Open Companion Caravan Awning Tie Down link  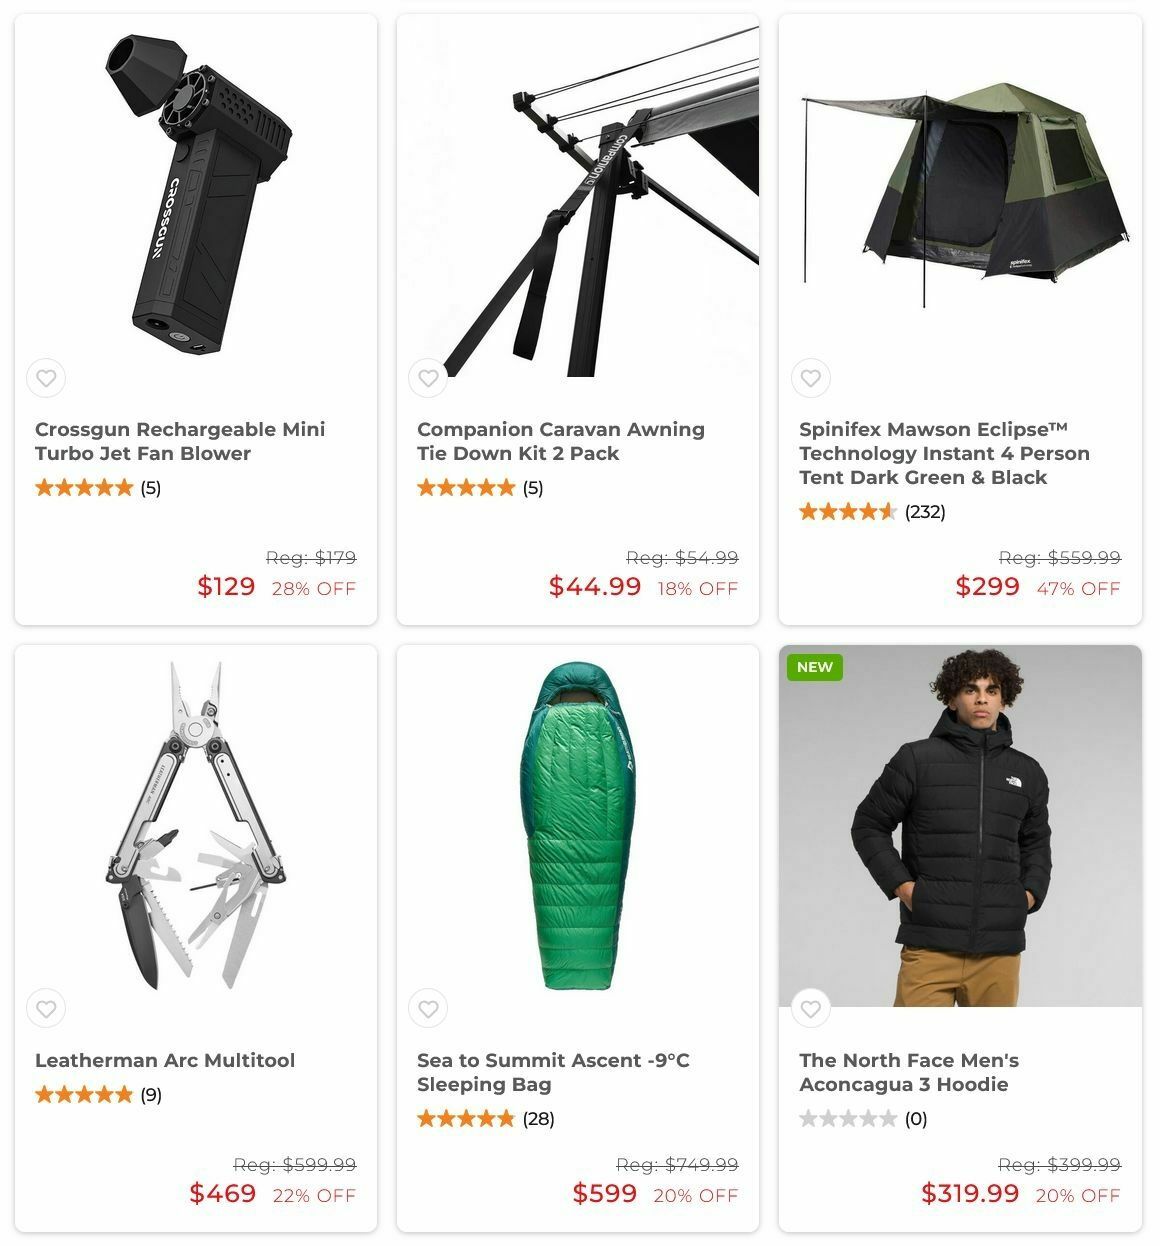click(x=561, y=441)
